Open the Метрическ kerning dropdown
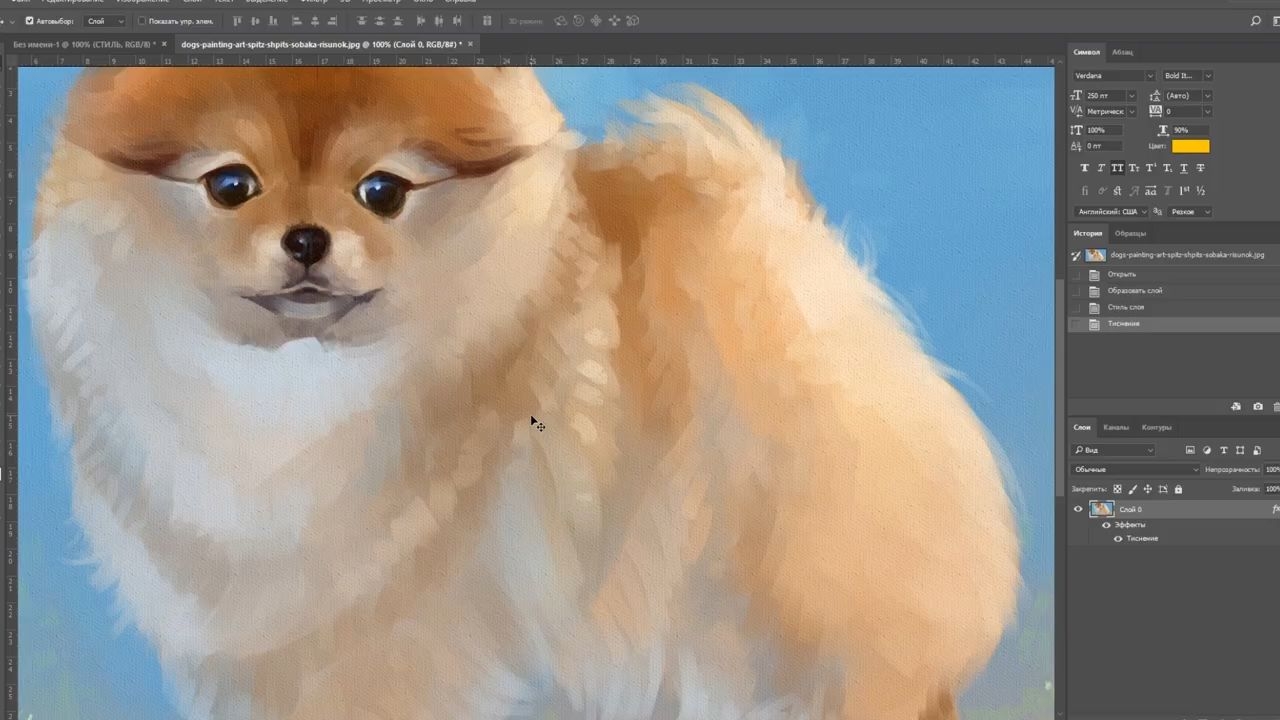Image resolution: width=1280 pixels, height=720 pixels. 1131,111
